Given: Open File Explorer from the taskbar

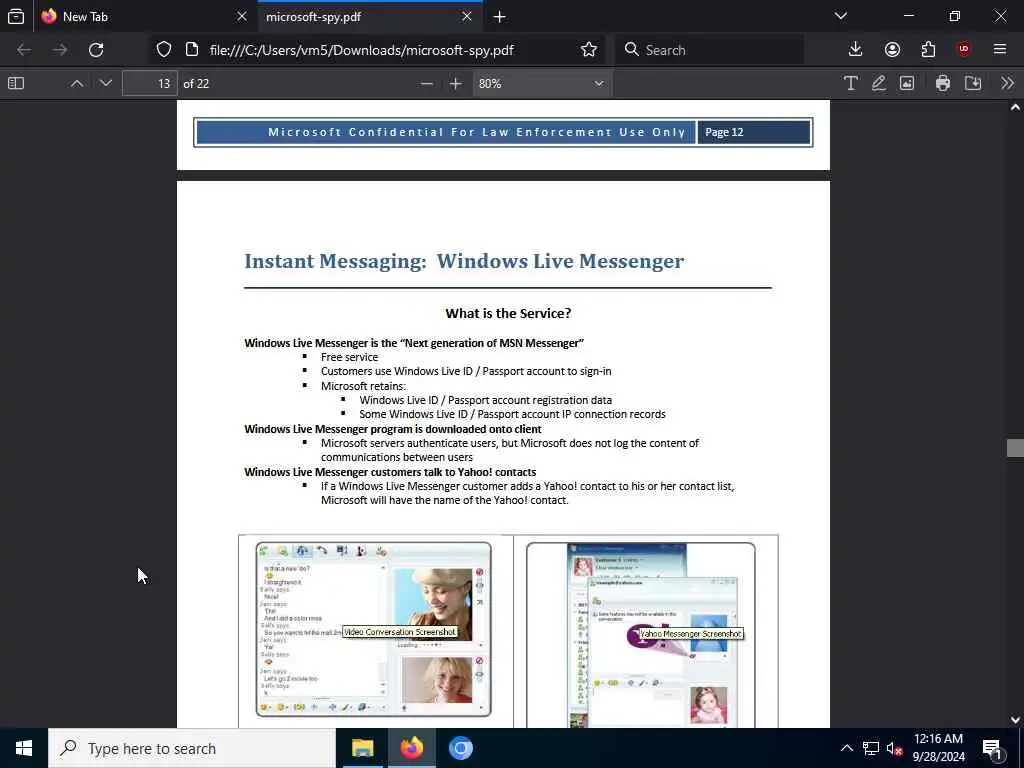Looking at the screenshot, I should click(362, 748).
